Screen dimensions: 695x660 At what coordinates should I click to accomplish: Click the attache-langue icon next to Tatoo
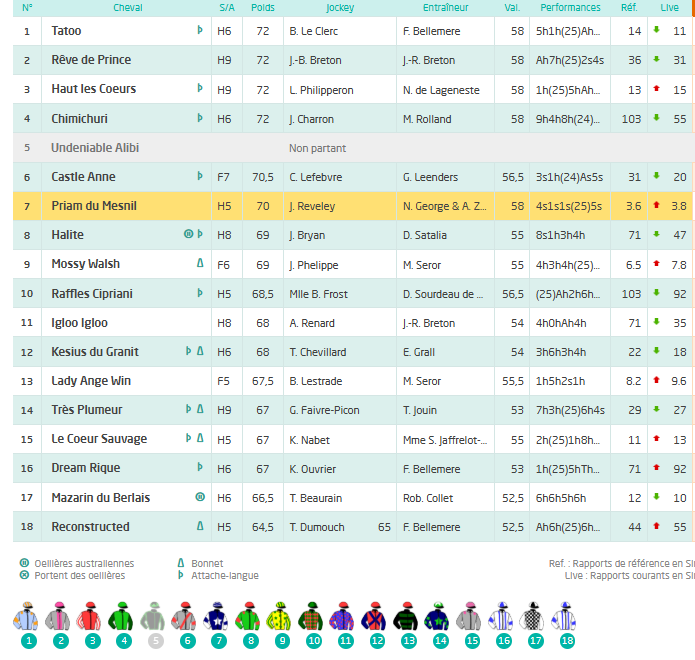click(x=200, y=31)
